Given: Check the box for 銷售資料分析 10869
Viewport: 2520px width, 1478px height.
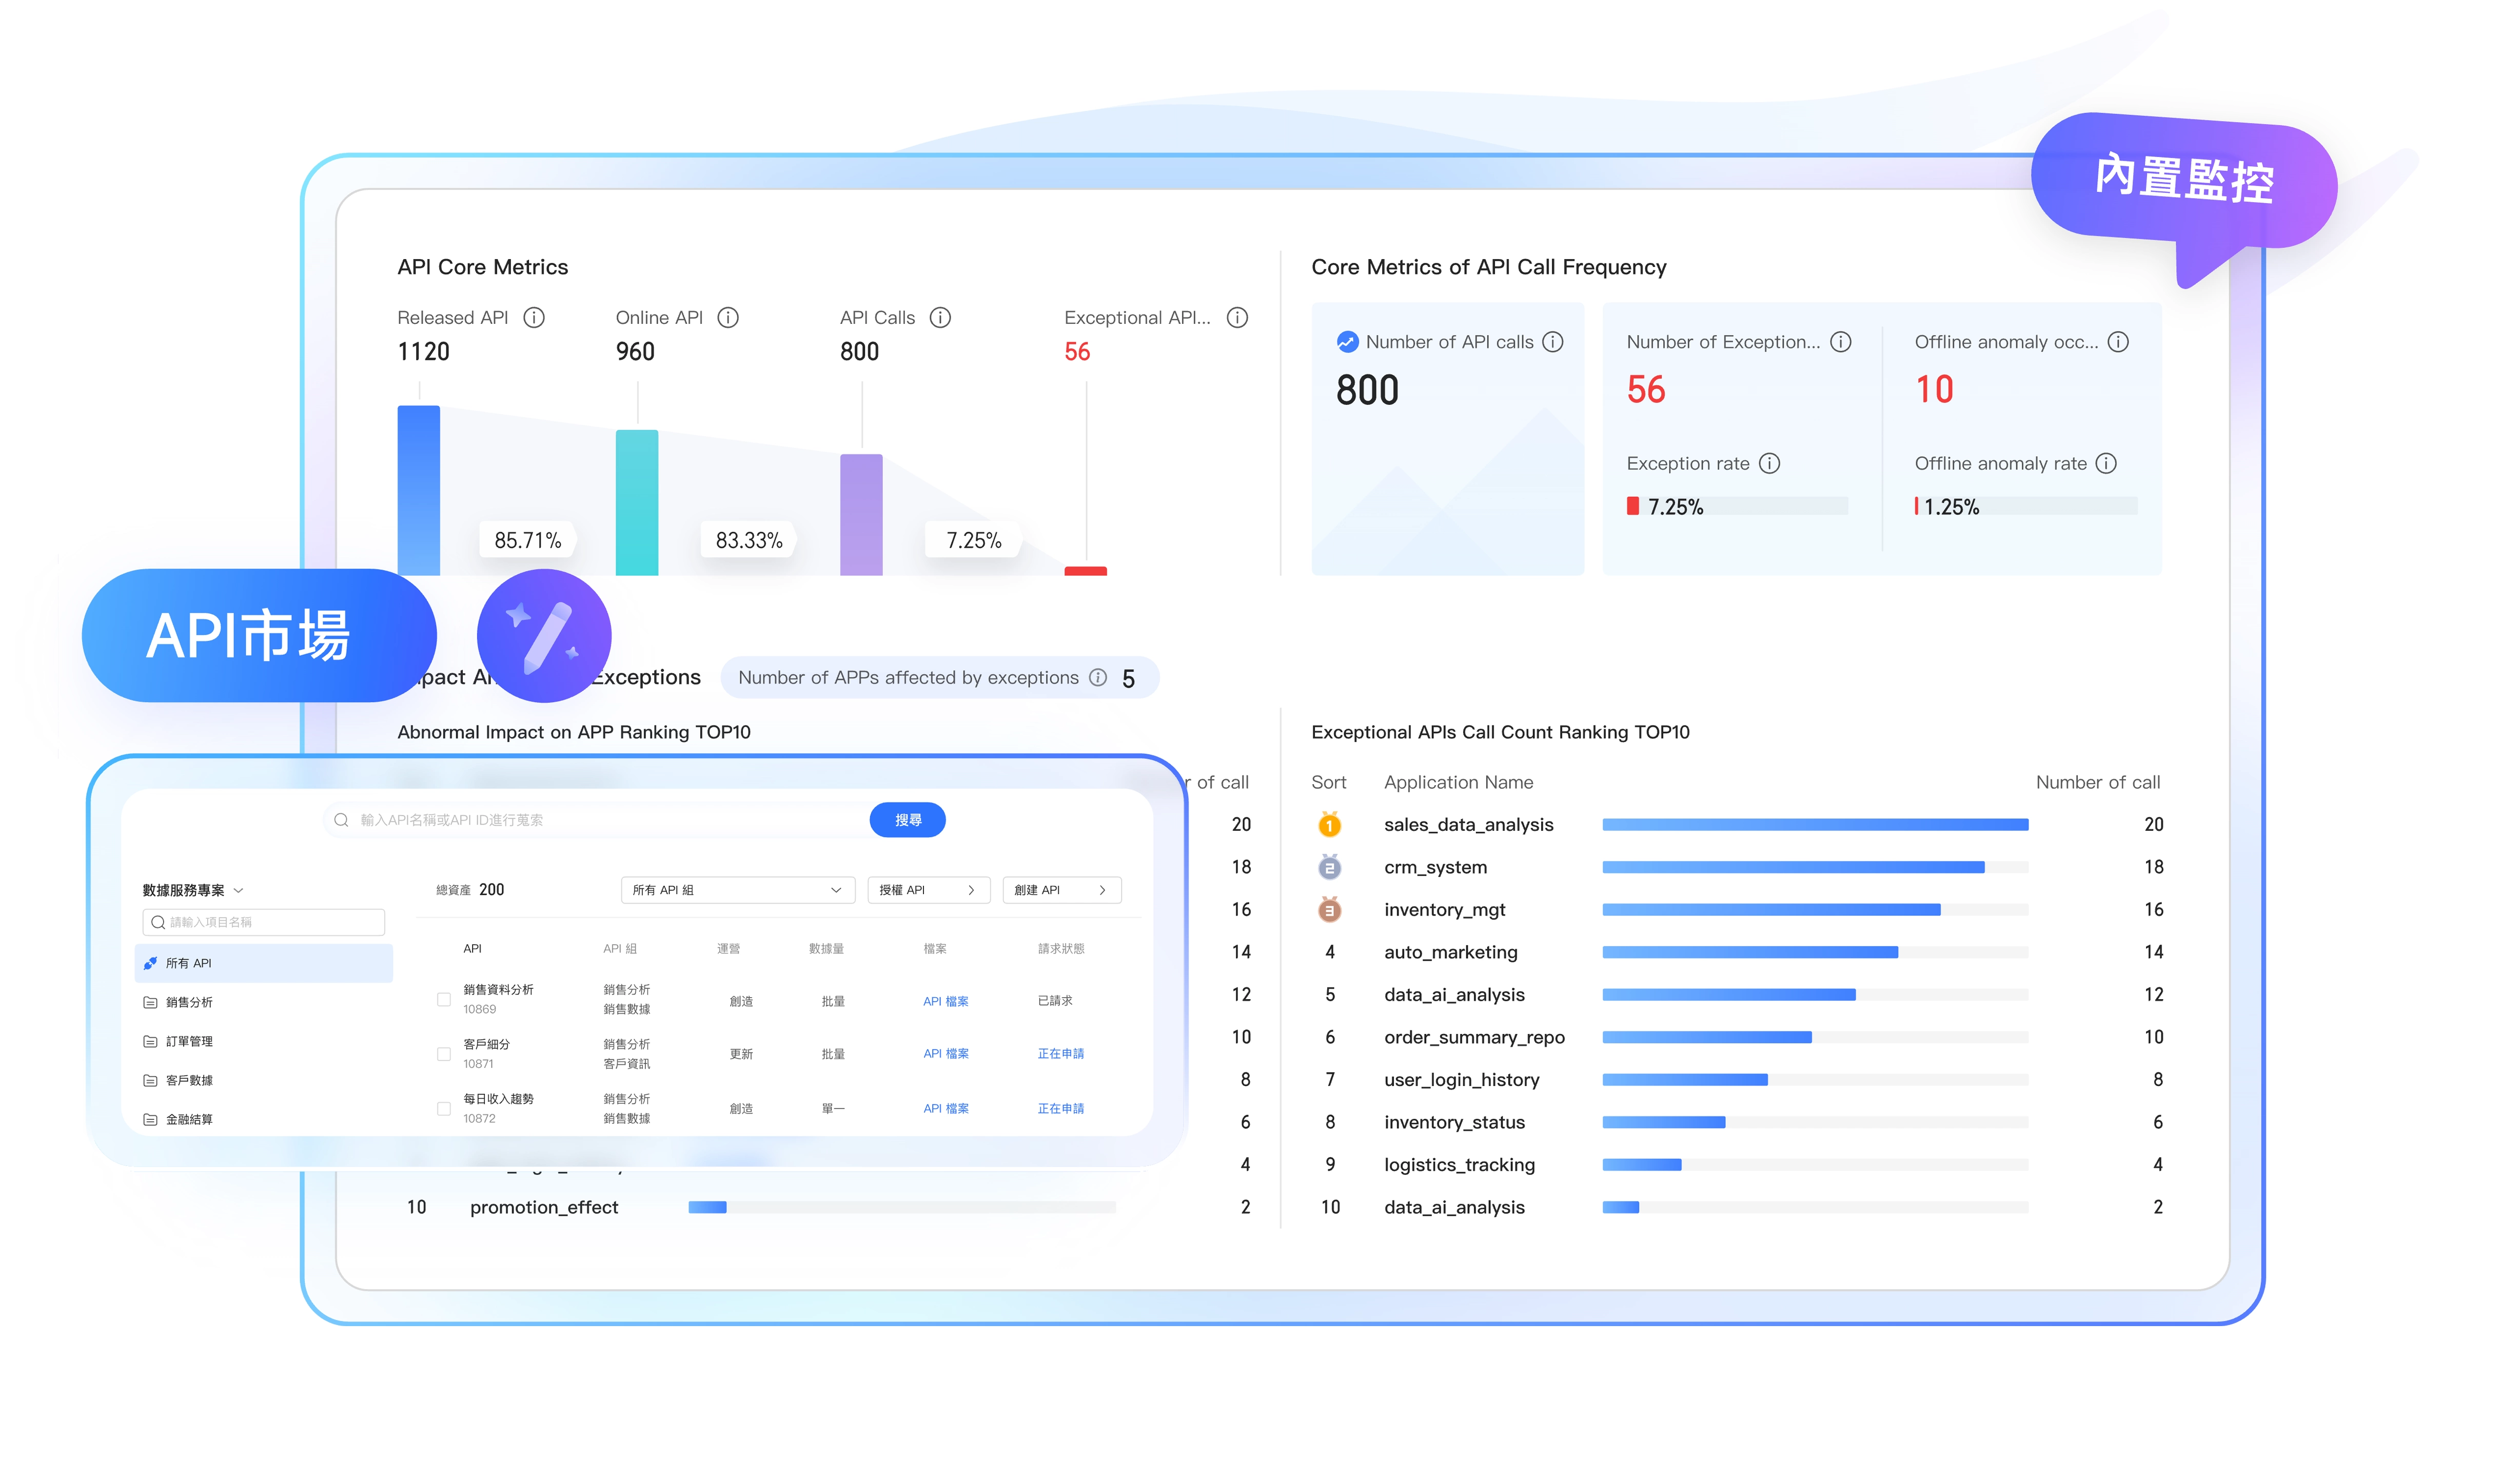Looking at the screenshot, I should [444, 1000].
